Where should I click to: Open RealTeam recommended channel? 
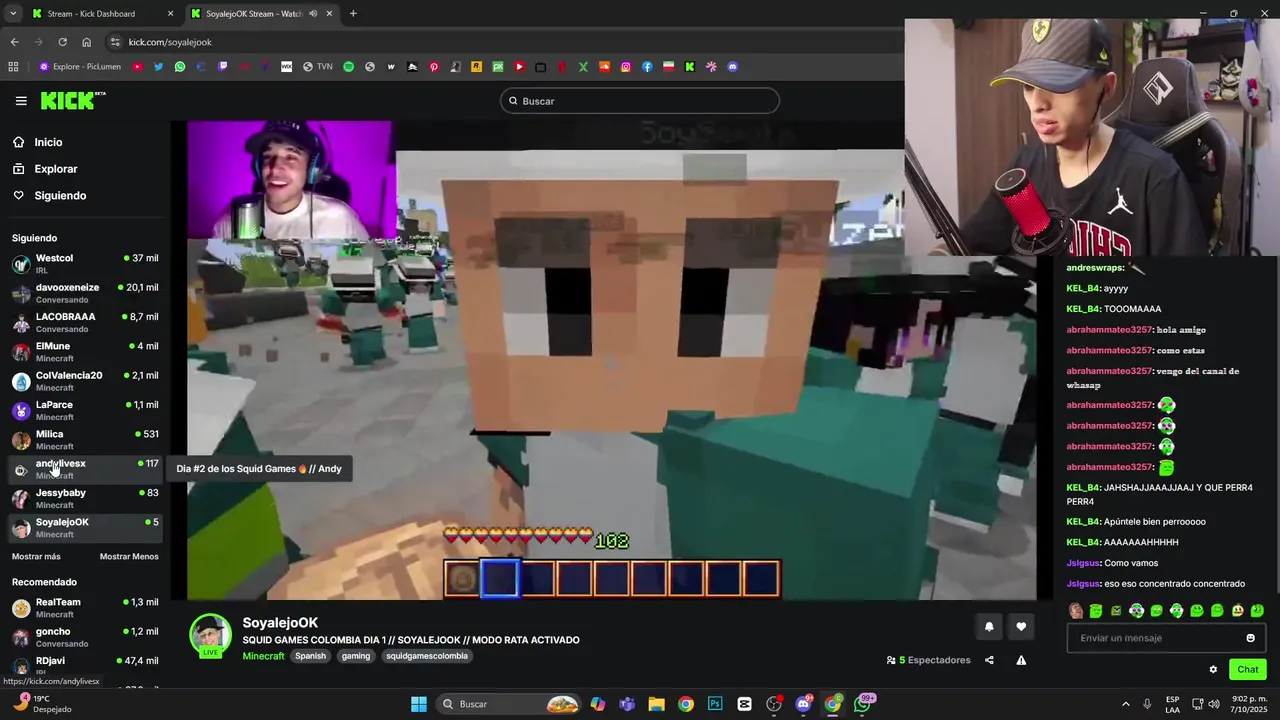(85, 608)
